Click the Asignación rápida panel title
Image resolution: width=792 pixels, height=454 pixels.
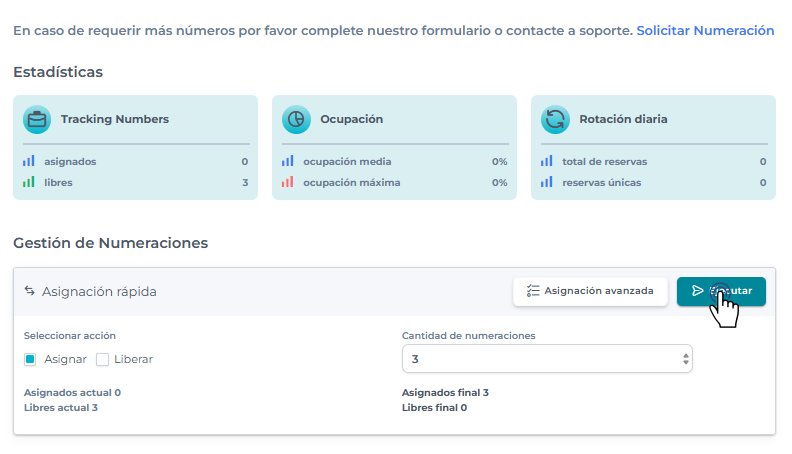pyautogui.click(x=99, y=291)
